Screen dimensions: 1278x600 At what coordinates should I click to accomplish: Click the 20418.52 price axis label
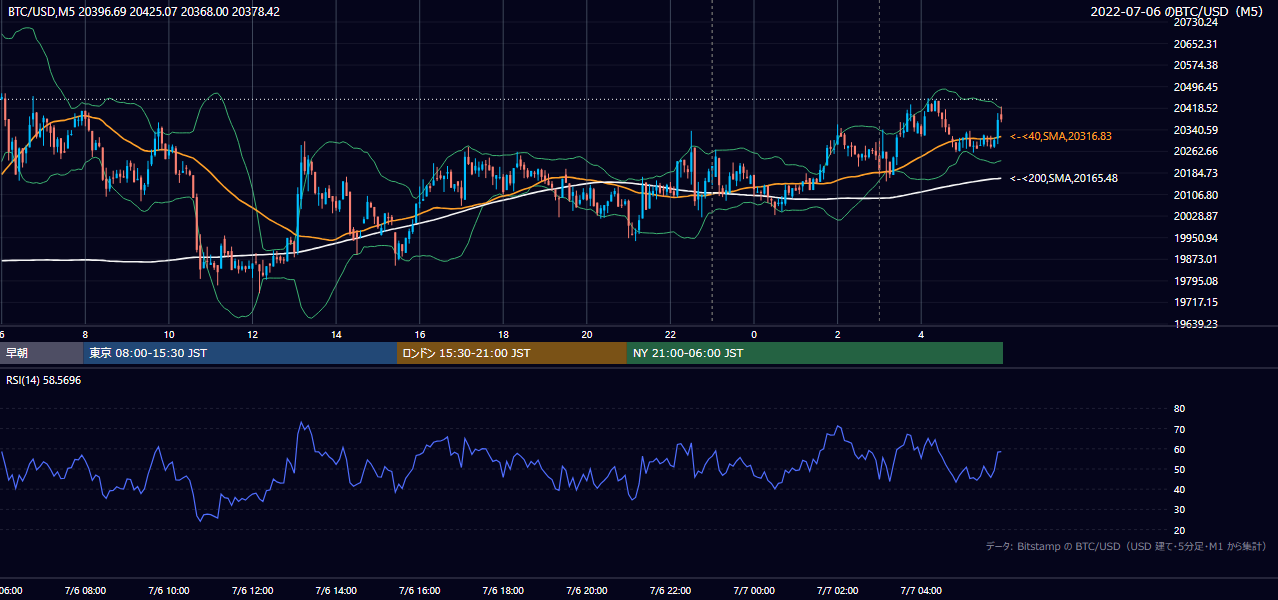pos(1195,108)
